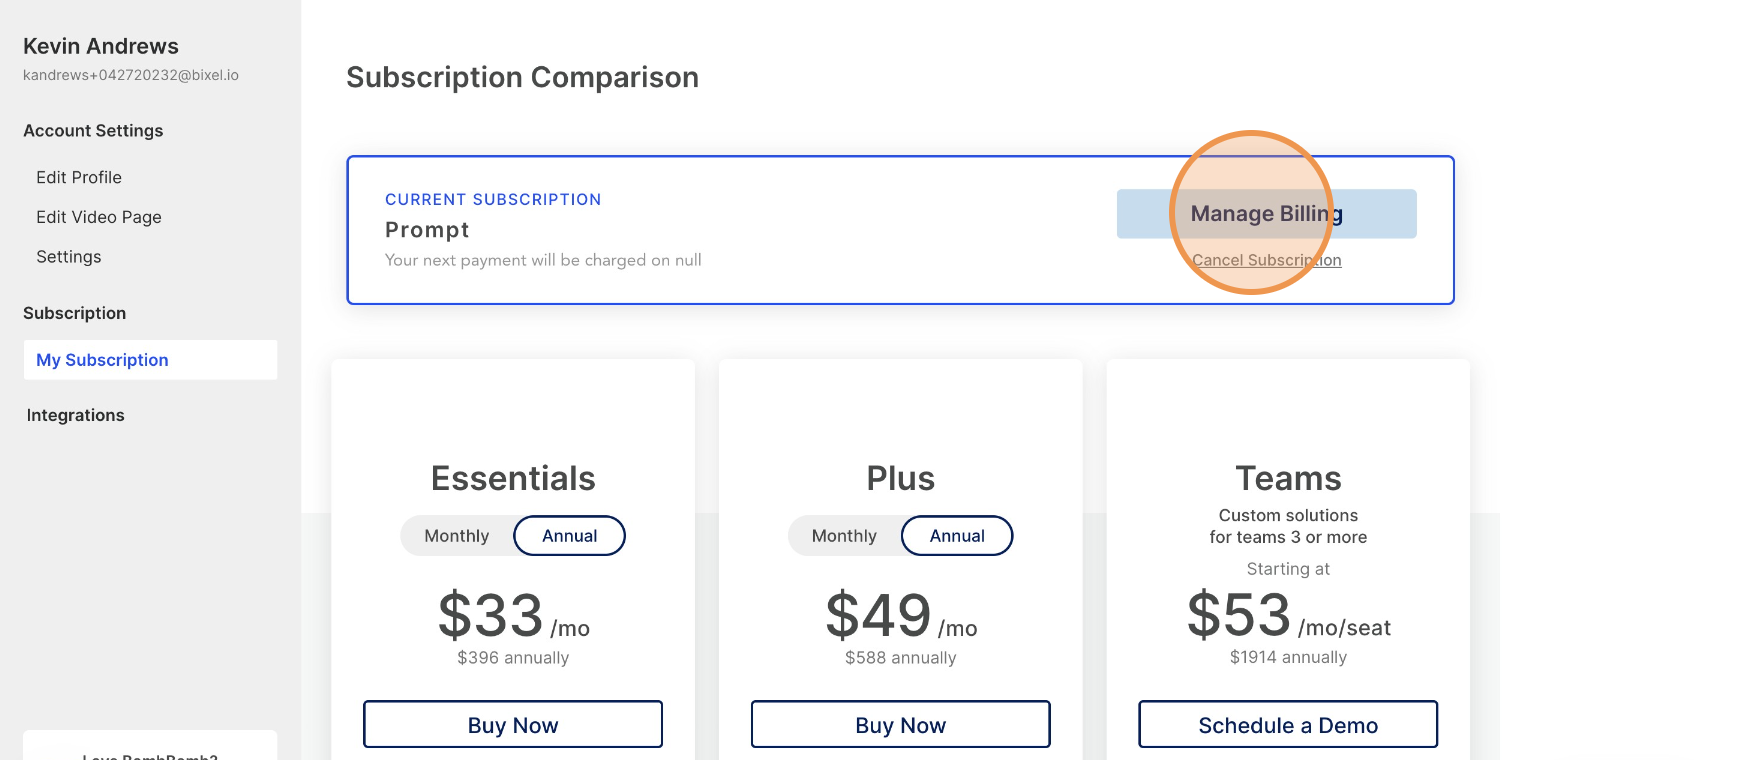Click the Subscription sidebar heading
The image size is (1740, 760).
click(75, 313)
